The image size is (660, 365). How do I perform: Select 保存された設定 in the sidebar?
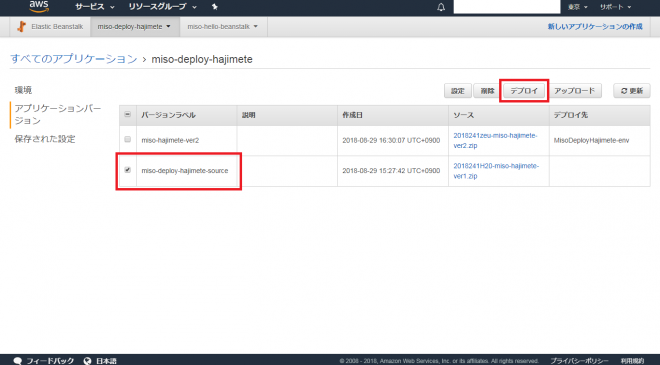(x=45, y=139)
